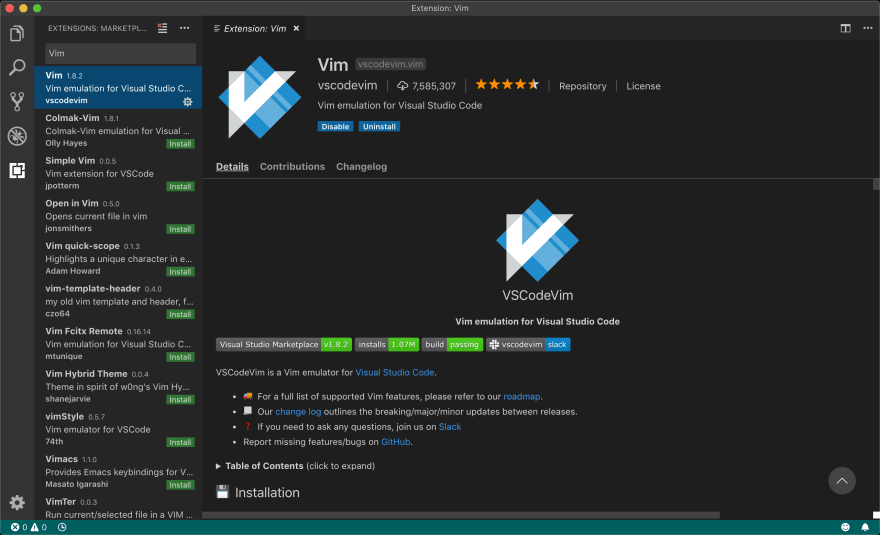
Task: Open the Source Control view
Action: (x=17, y=102)
